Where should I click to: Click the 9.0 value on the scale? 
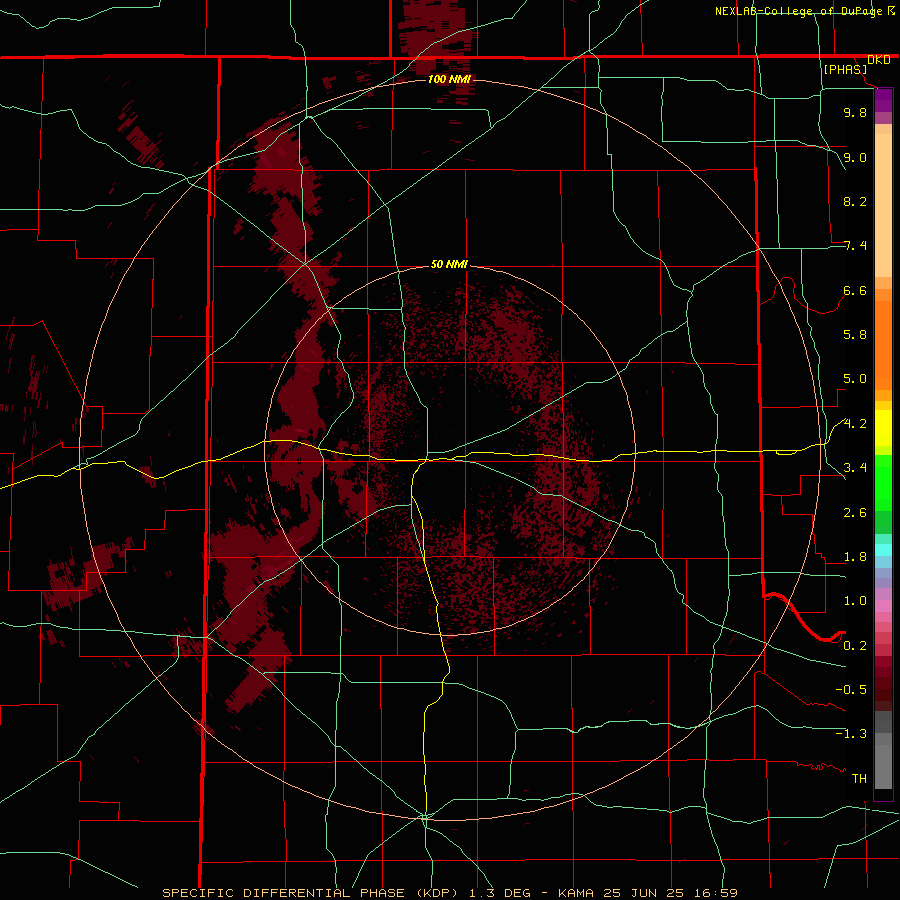pyautogui.click(x=855, y=158)
